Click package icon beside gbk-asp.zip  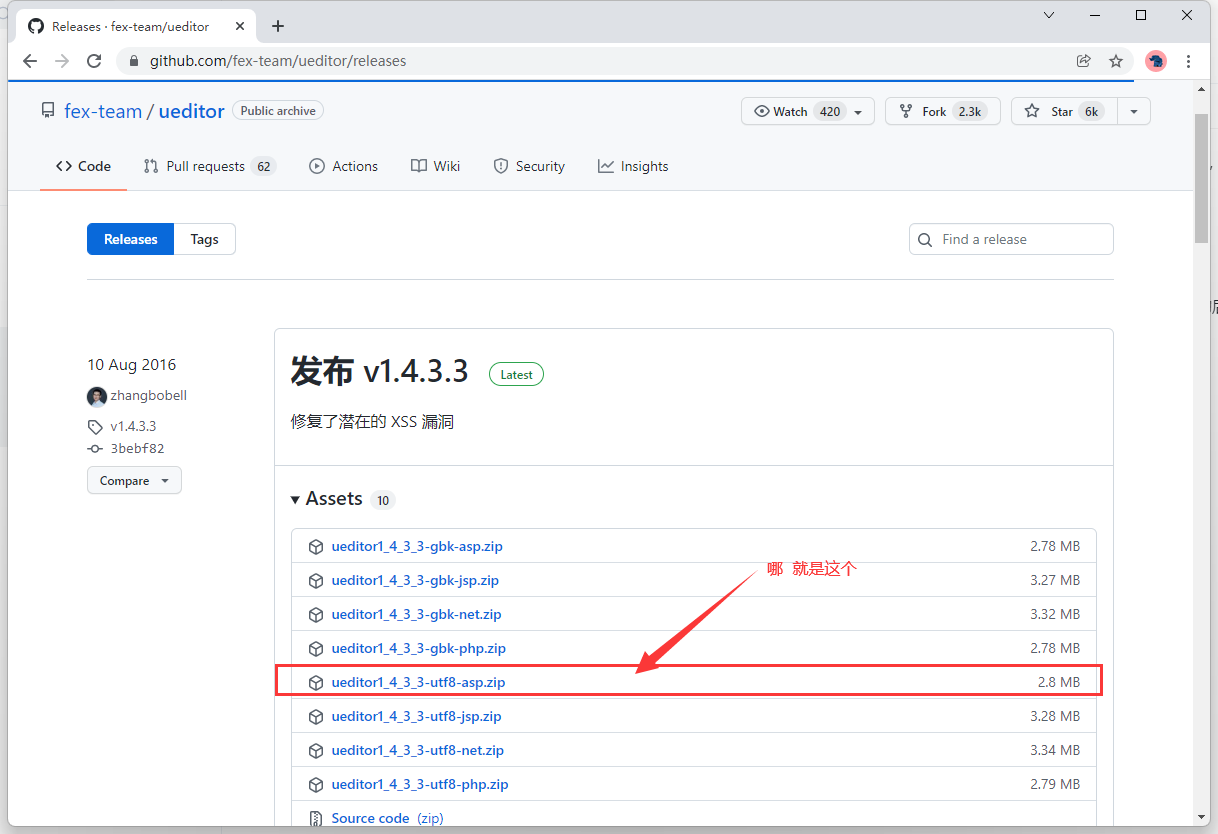(315, 547)
